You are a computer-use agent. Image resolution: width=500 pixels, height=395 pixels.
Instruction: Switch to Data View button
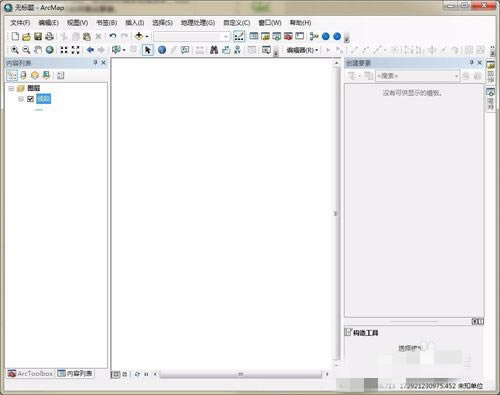coord(115,374)
